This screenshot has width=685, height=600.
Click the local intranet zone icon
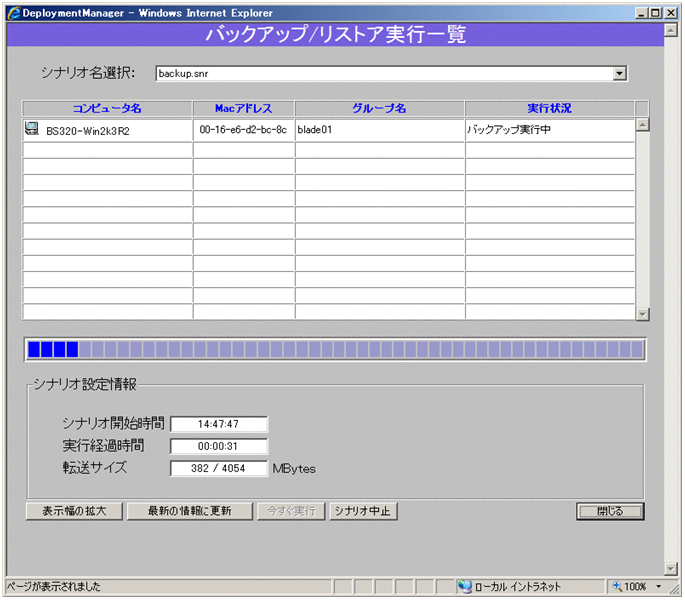click(x=465, y=587)
